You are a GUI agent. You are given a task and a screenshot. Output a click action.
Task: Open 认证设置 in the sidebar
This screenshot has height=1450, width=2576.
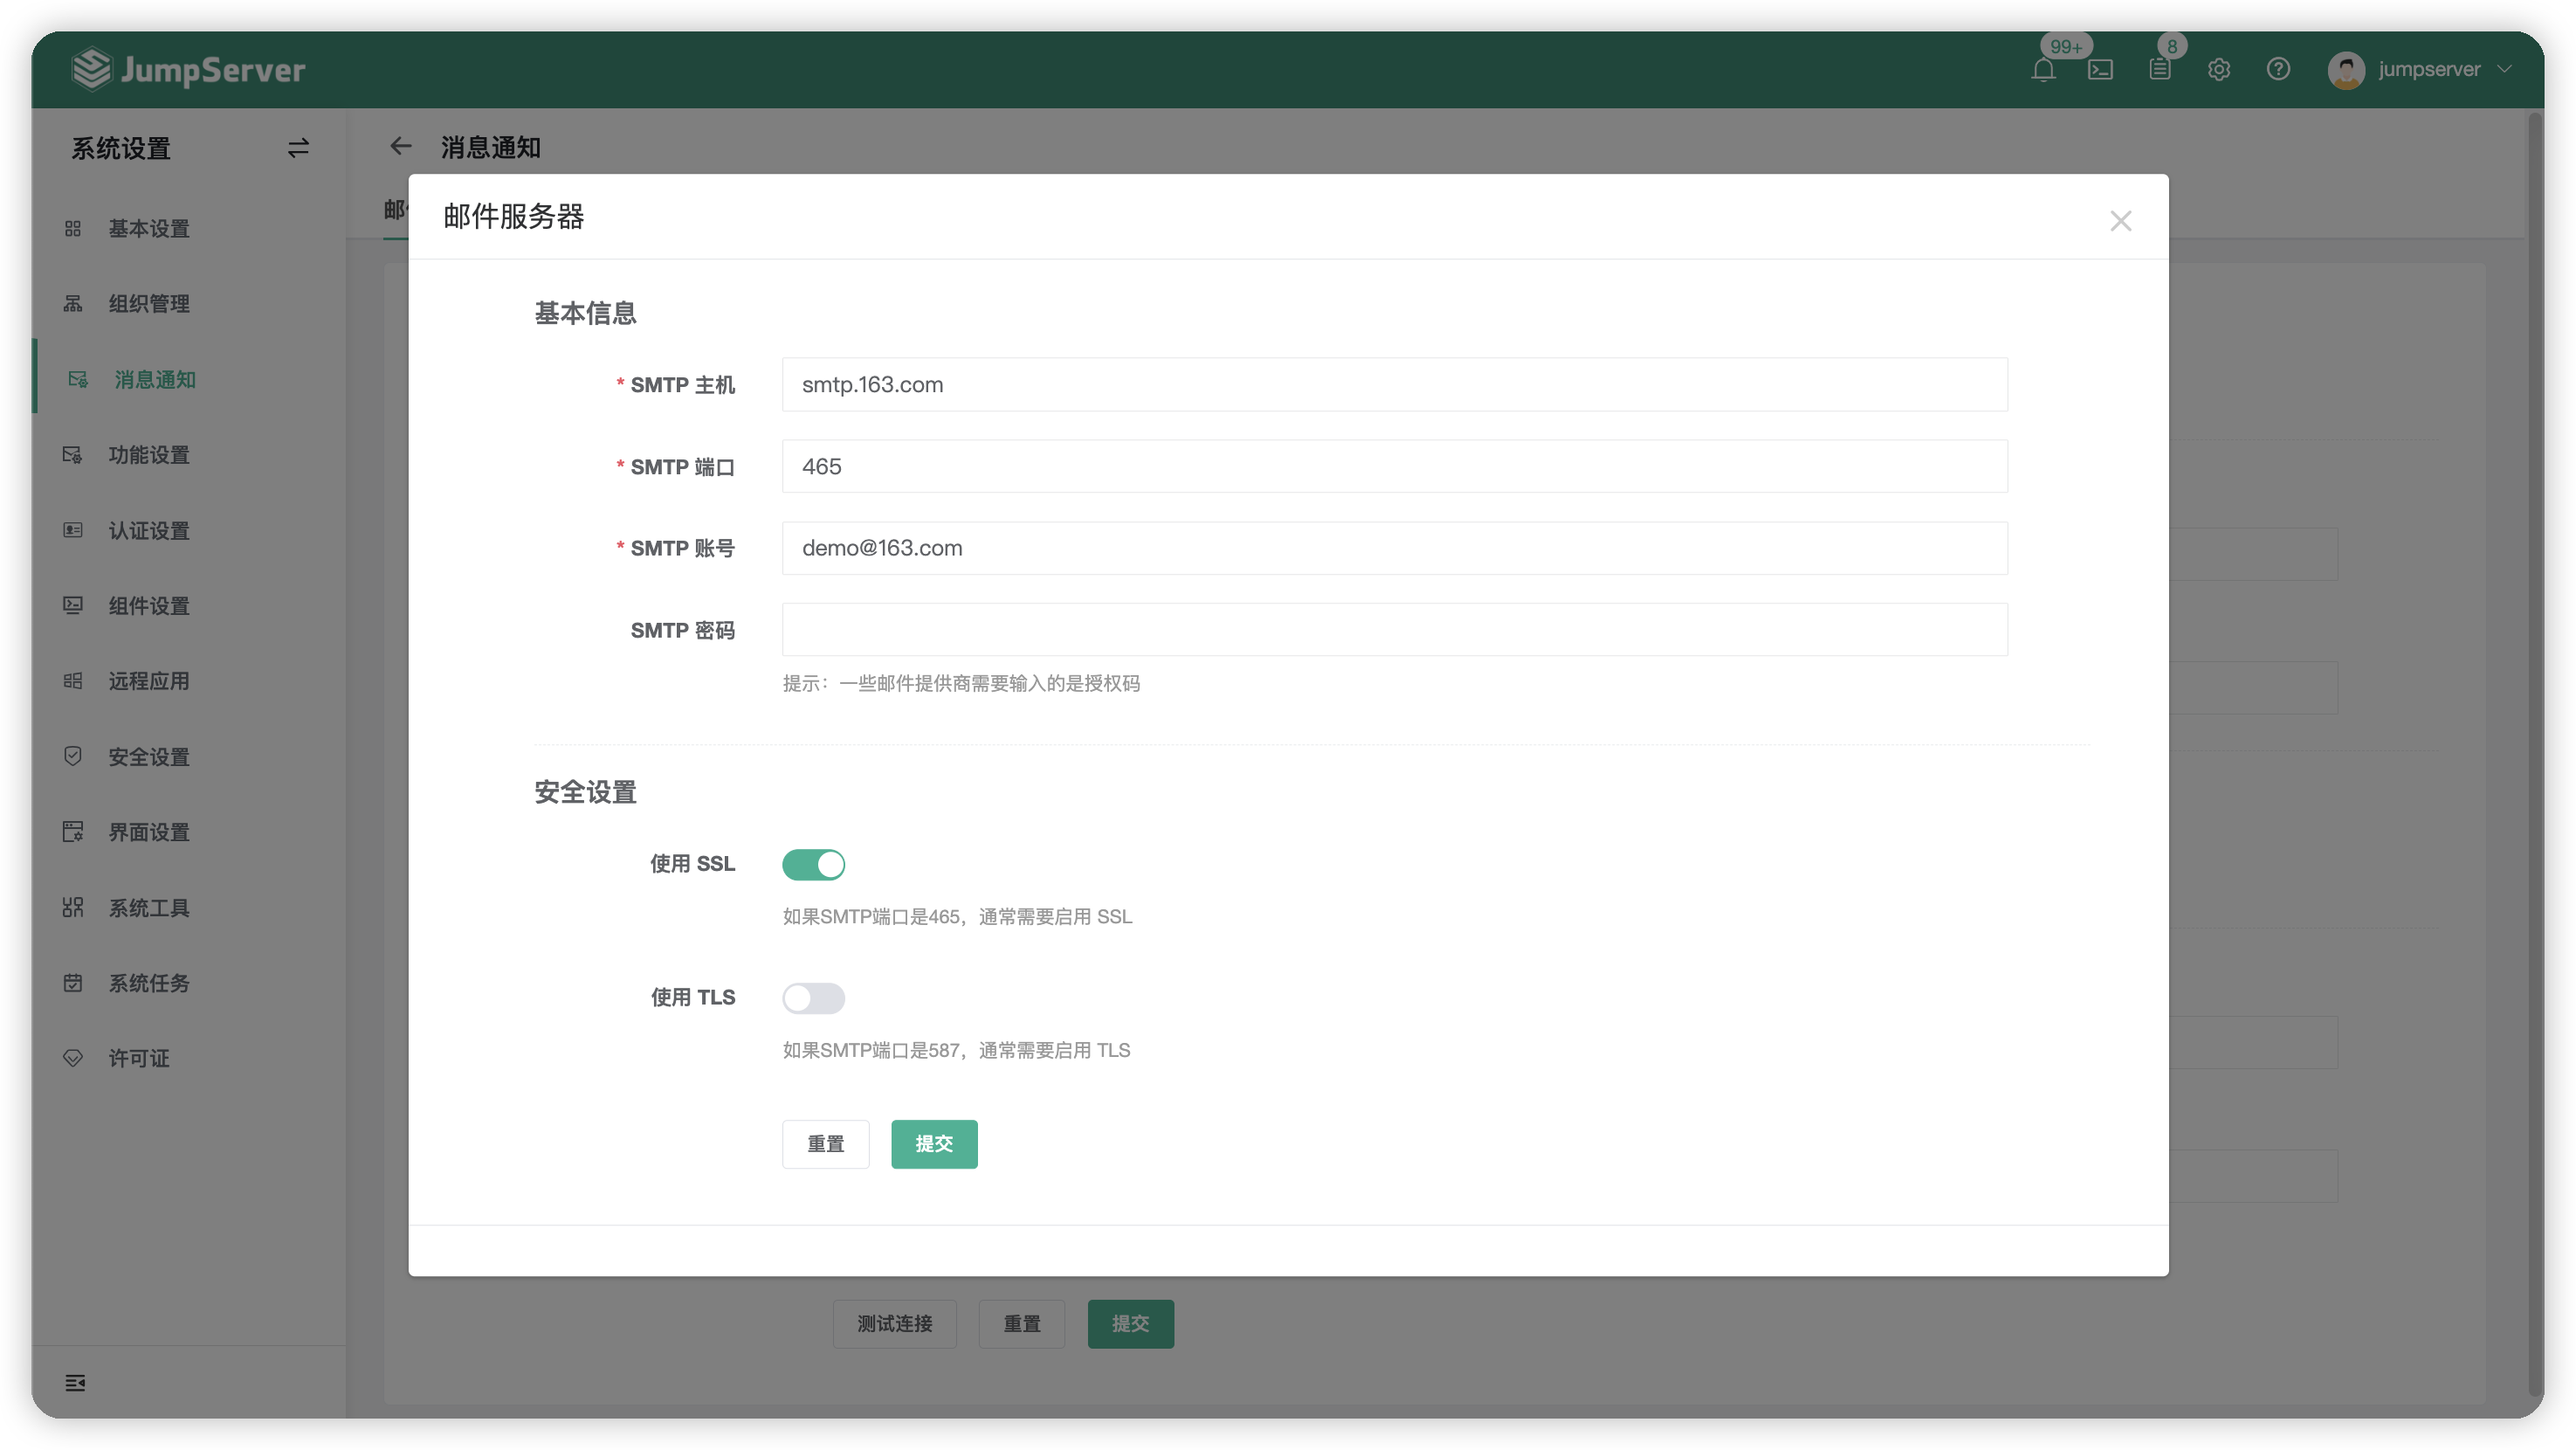[189, 530]
